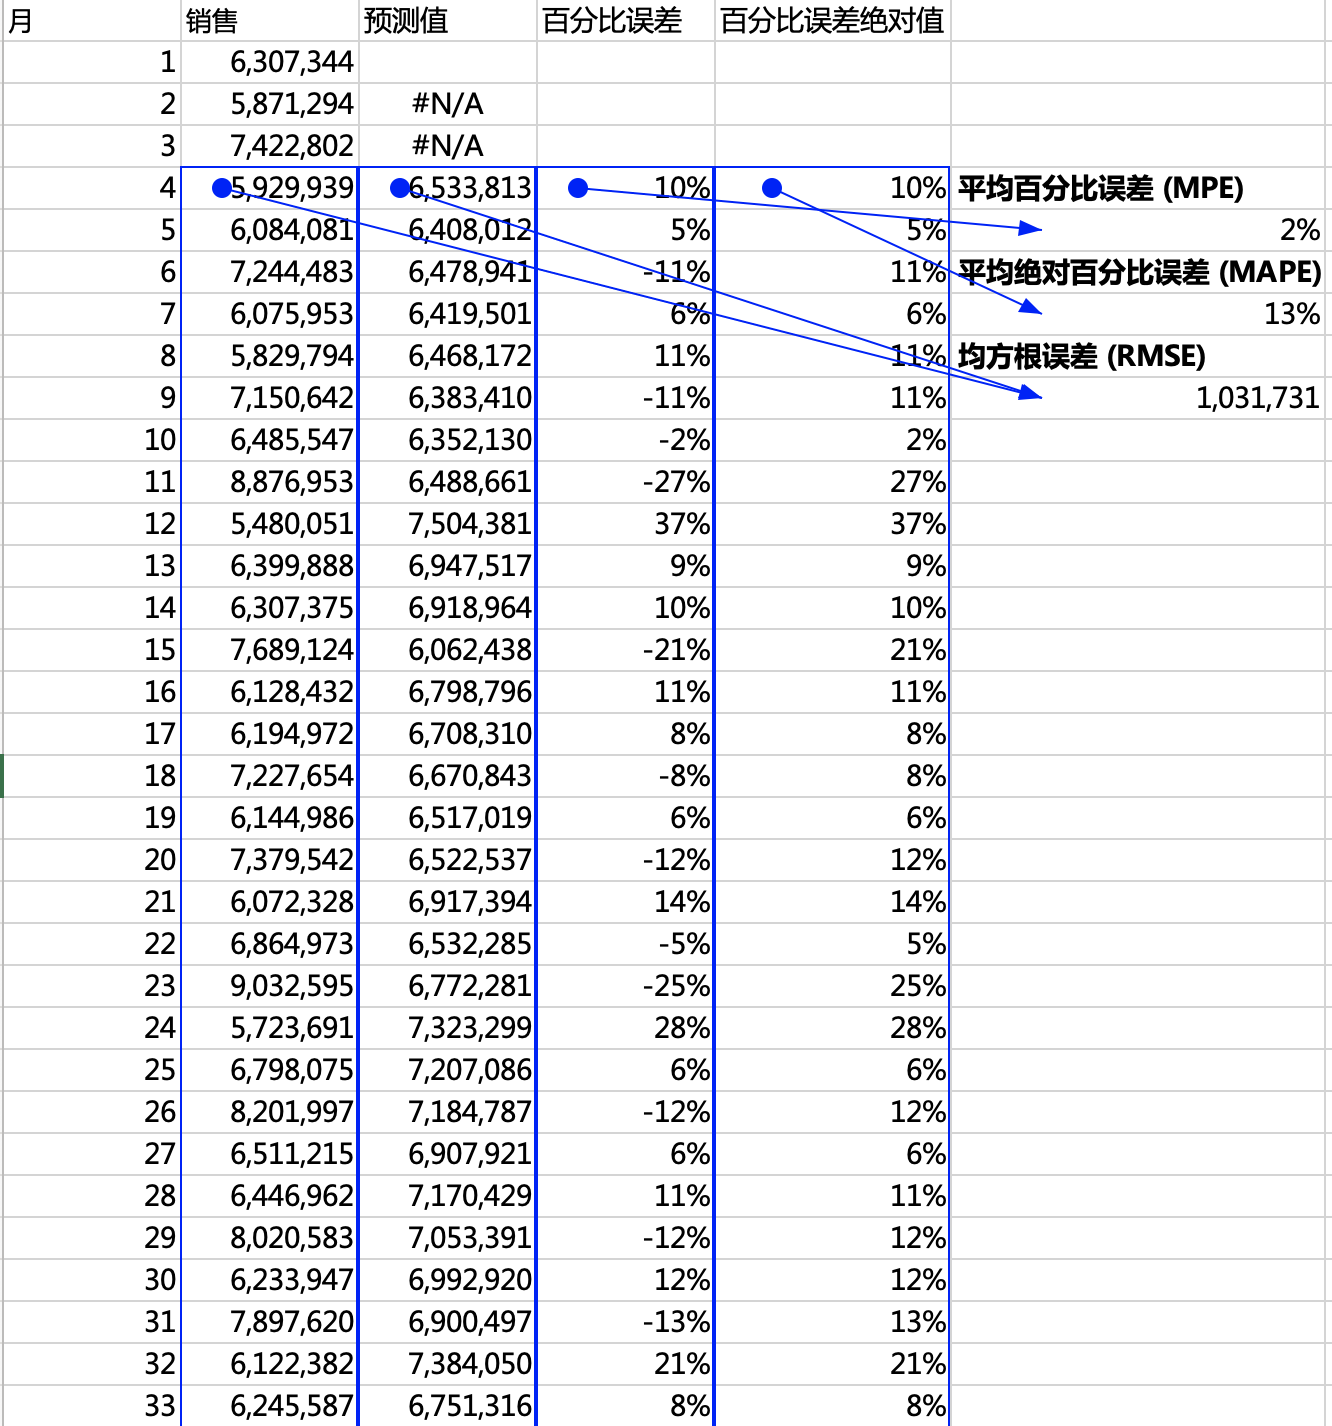Select the -2% percent error cell

point(625,440)
